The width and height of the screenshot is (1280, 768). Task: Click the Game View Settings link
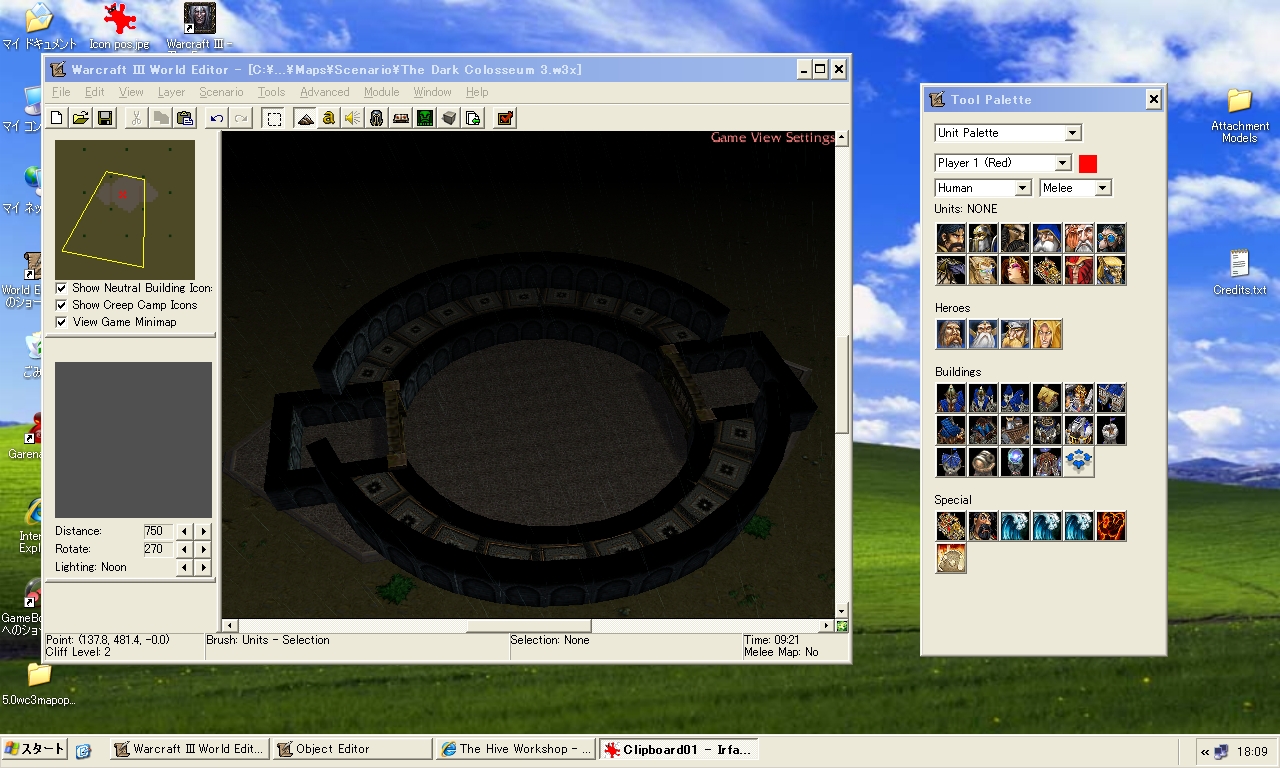click(772, 138)
